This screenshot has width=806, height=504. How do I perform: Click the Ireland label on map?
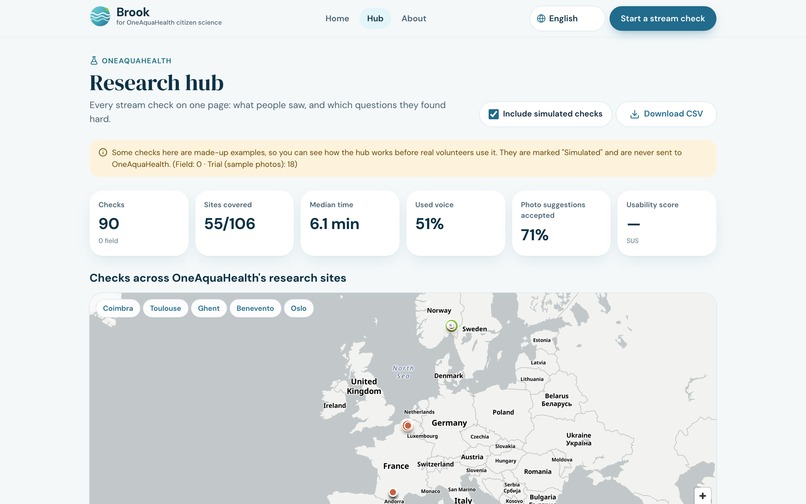(335, 406)
